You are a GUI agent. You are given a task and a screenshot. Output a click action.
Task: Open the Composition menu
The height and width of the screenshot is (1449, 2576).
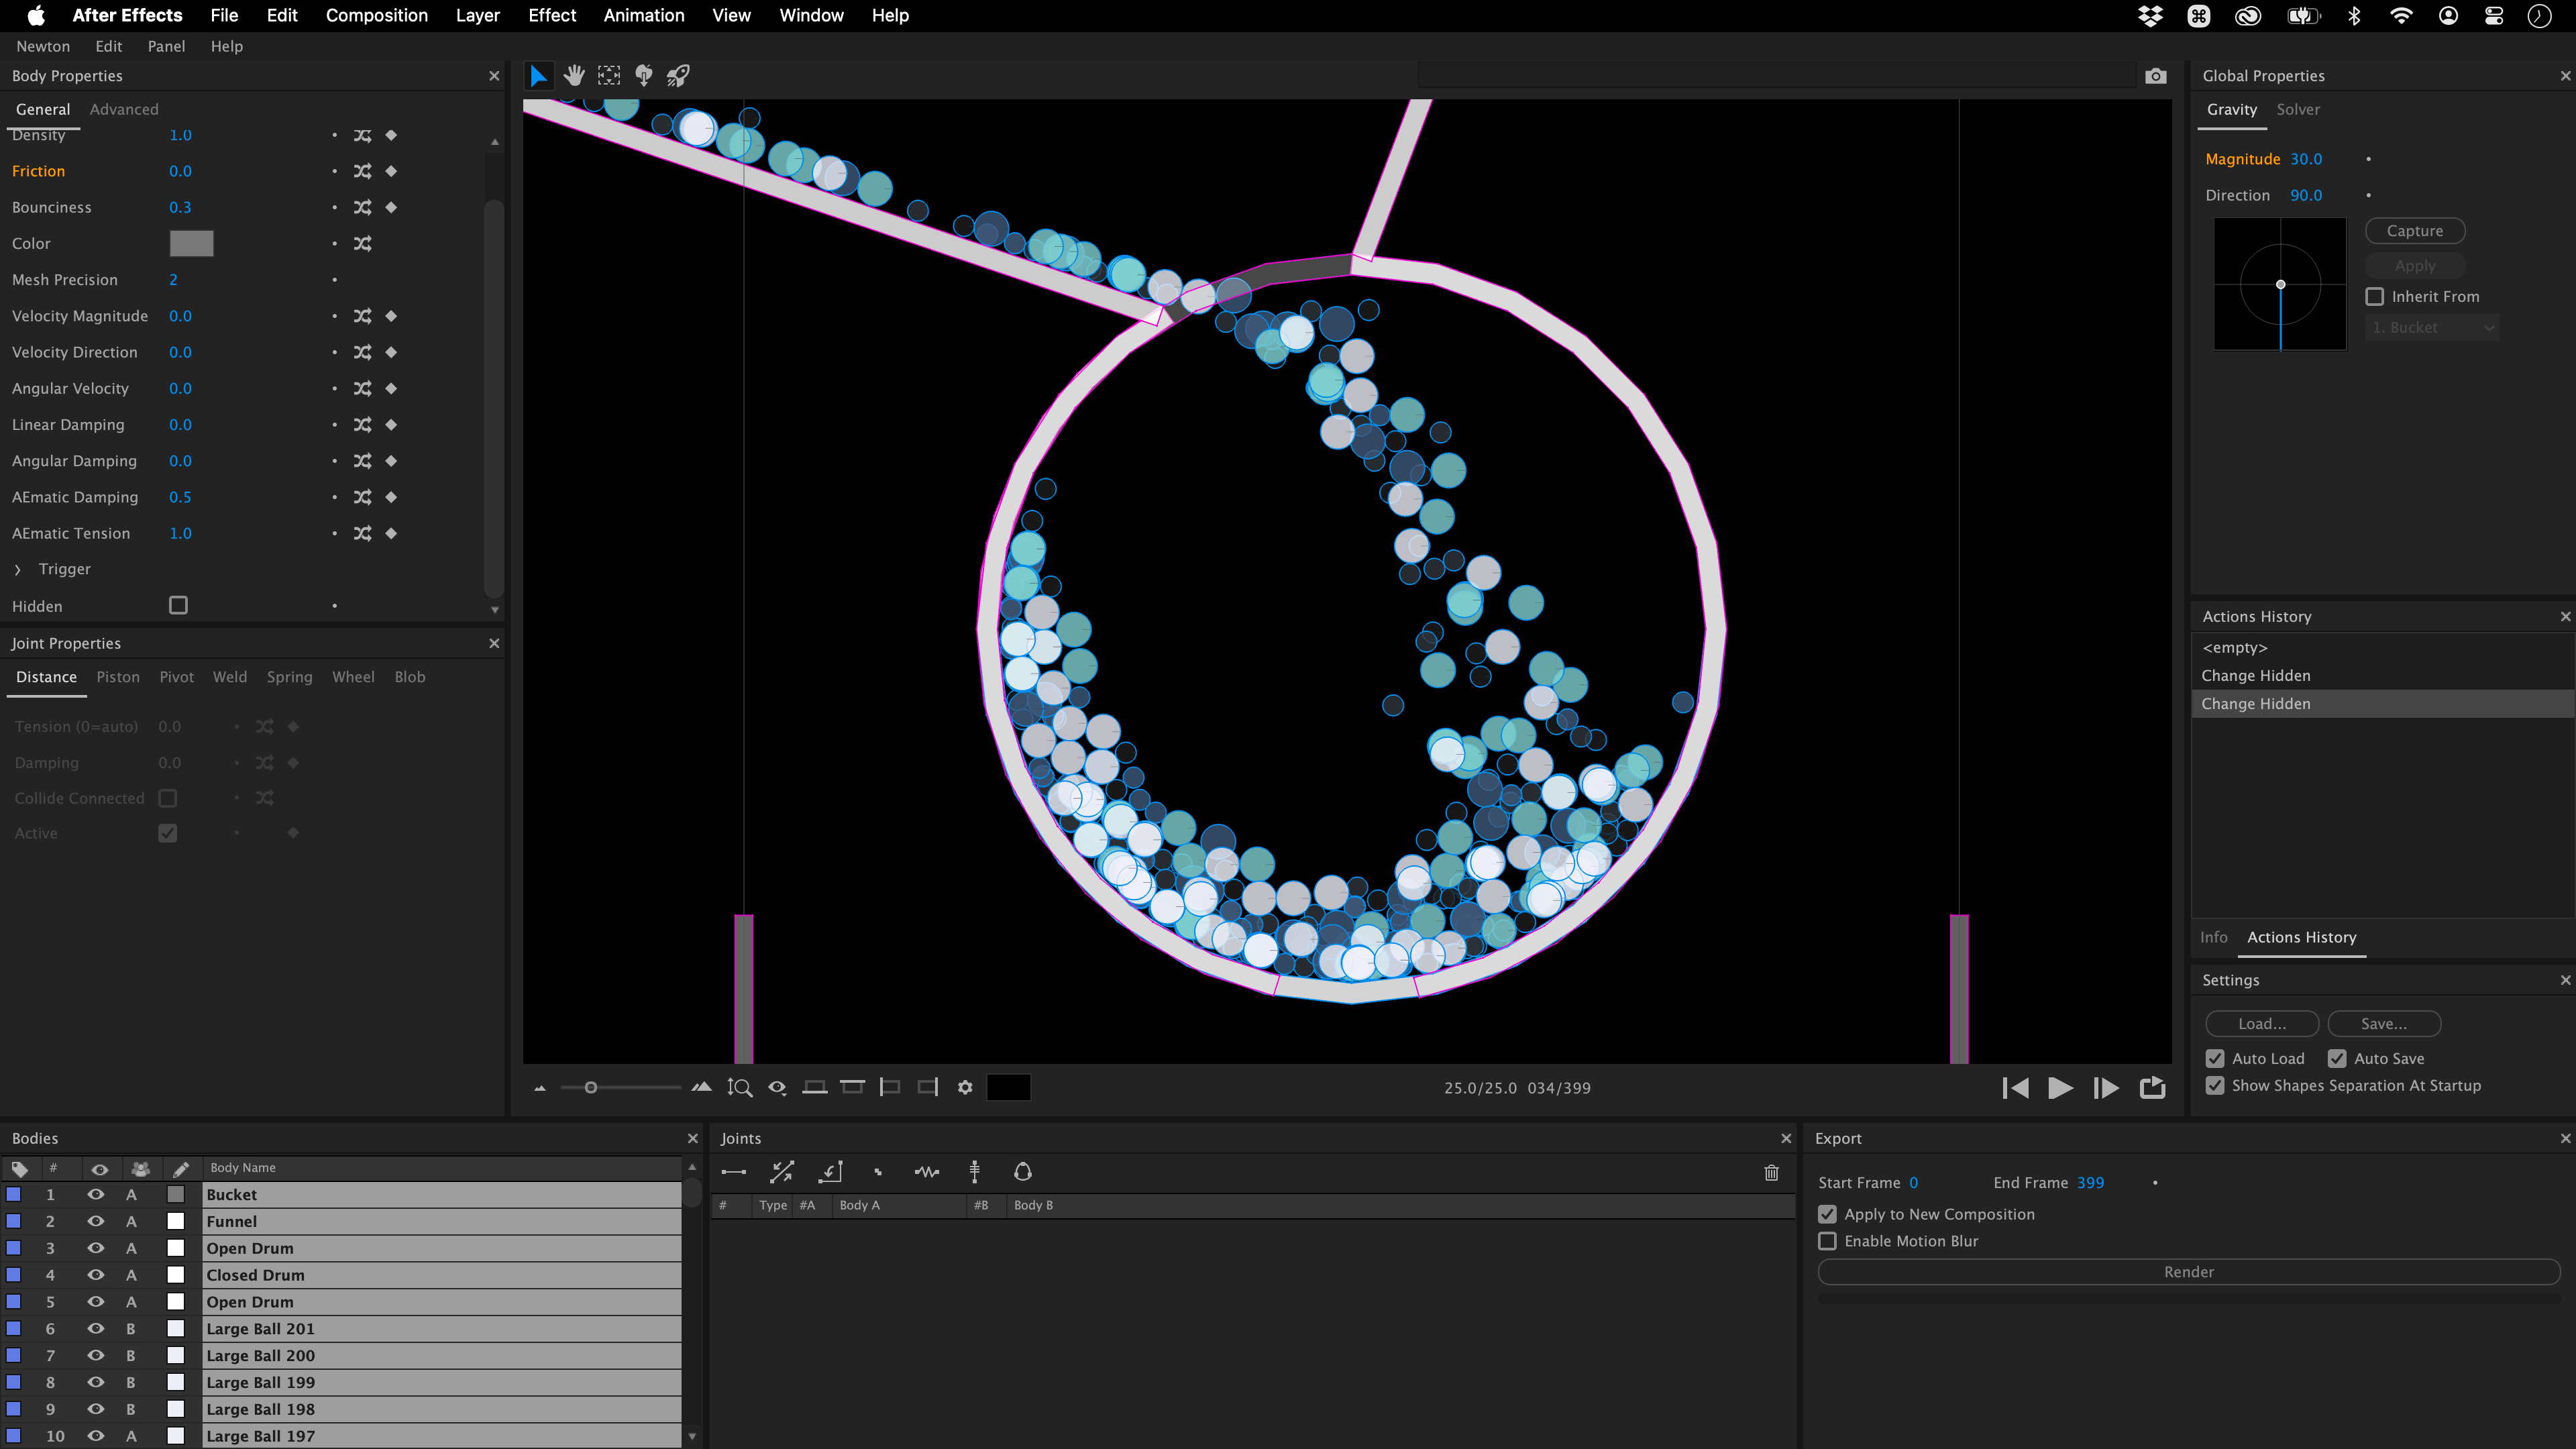(376, 15)
